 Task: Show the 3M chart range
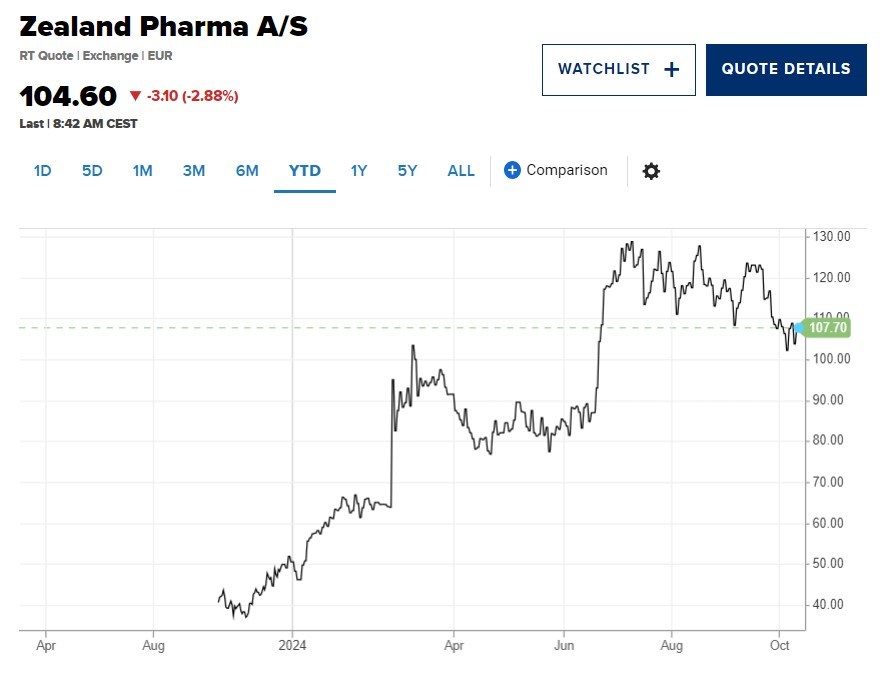(x=194, y=171)
